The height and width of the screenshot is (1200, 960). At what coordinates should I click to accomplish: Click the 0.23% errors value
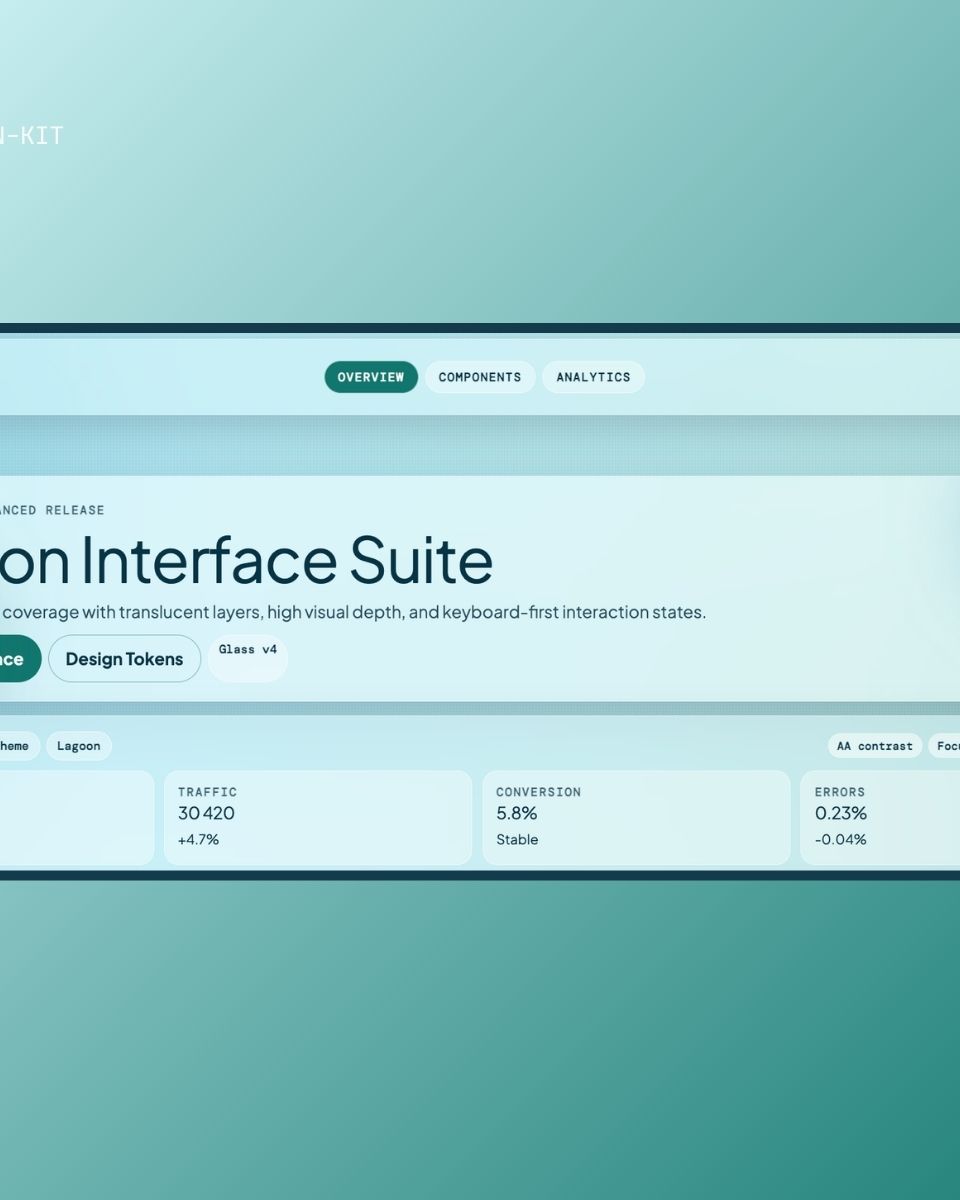click(841, 813)
